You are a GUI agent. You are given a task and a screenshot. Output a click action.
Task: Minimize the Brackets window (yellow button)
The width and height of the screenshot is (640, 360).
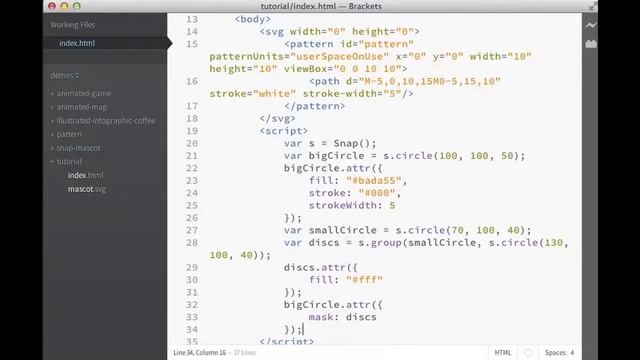[64, 6]
